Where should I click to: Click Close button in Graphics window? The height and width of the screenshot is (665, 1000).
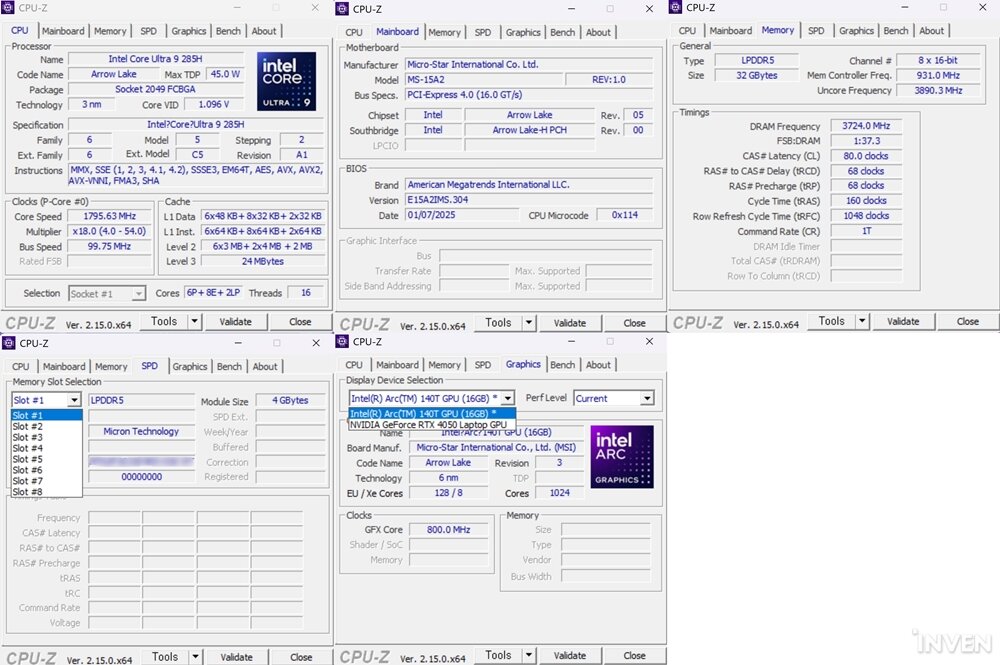point(634,656)
